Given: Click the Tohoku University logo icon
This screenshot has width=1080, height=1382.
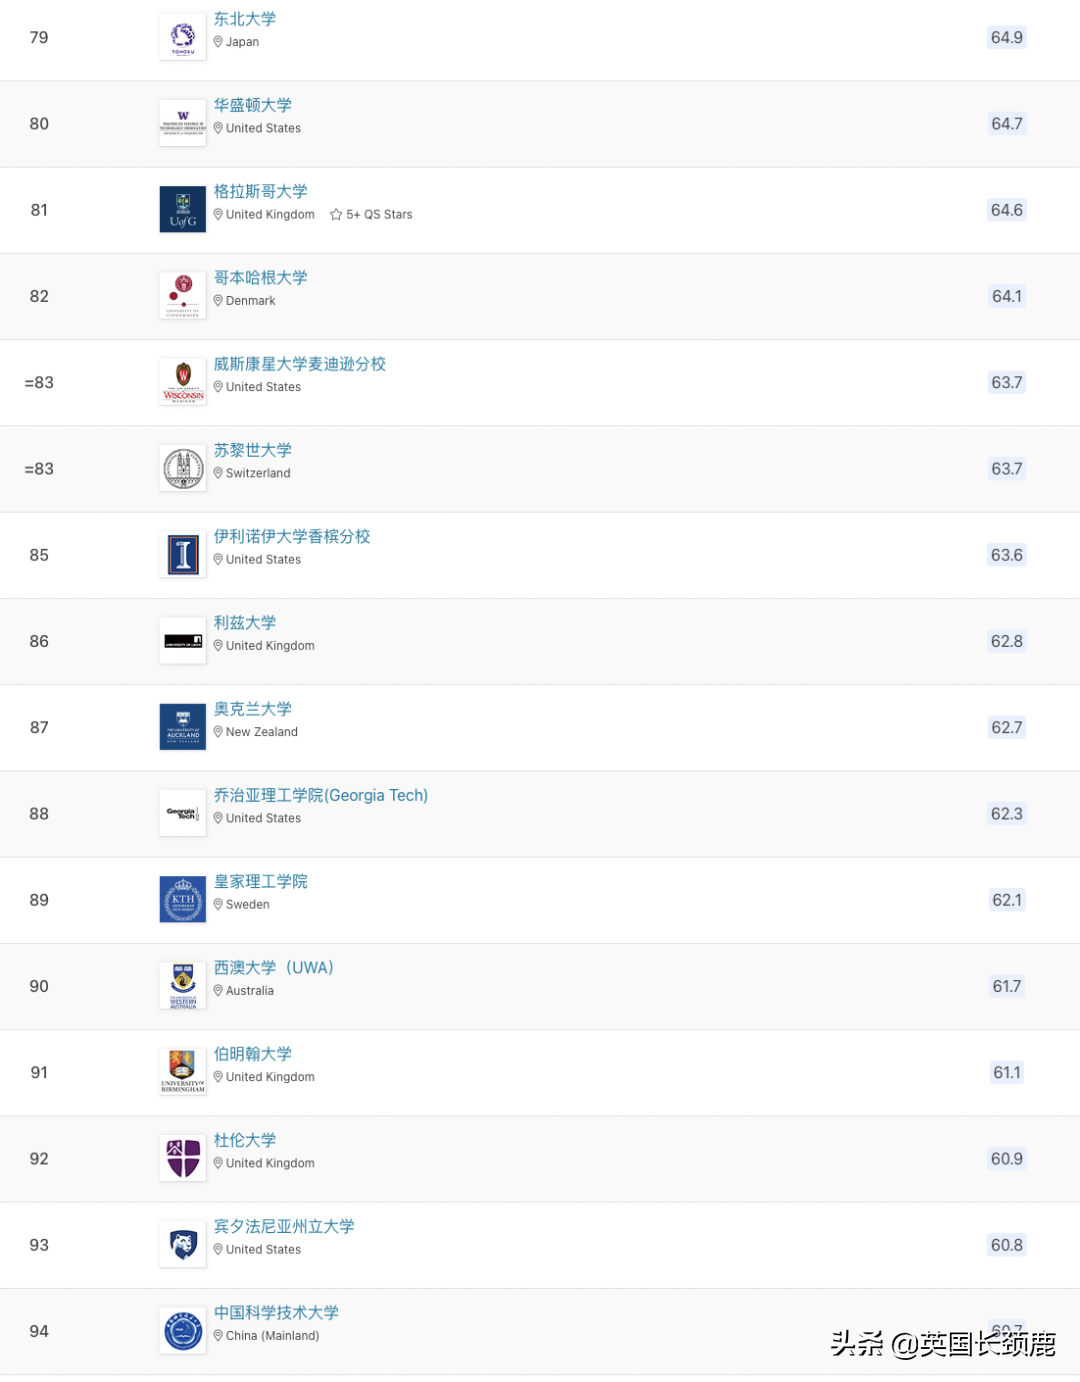Looking at the screenshot, I should [x=183, y=38].
